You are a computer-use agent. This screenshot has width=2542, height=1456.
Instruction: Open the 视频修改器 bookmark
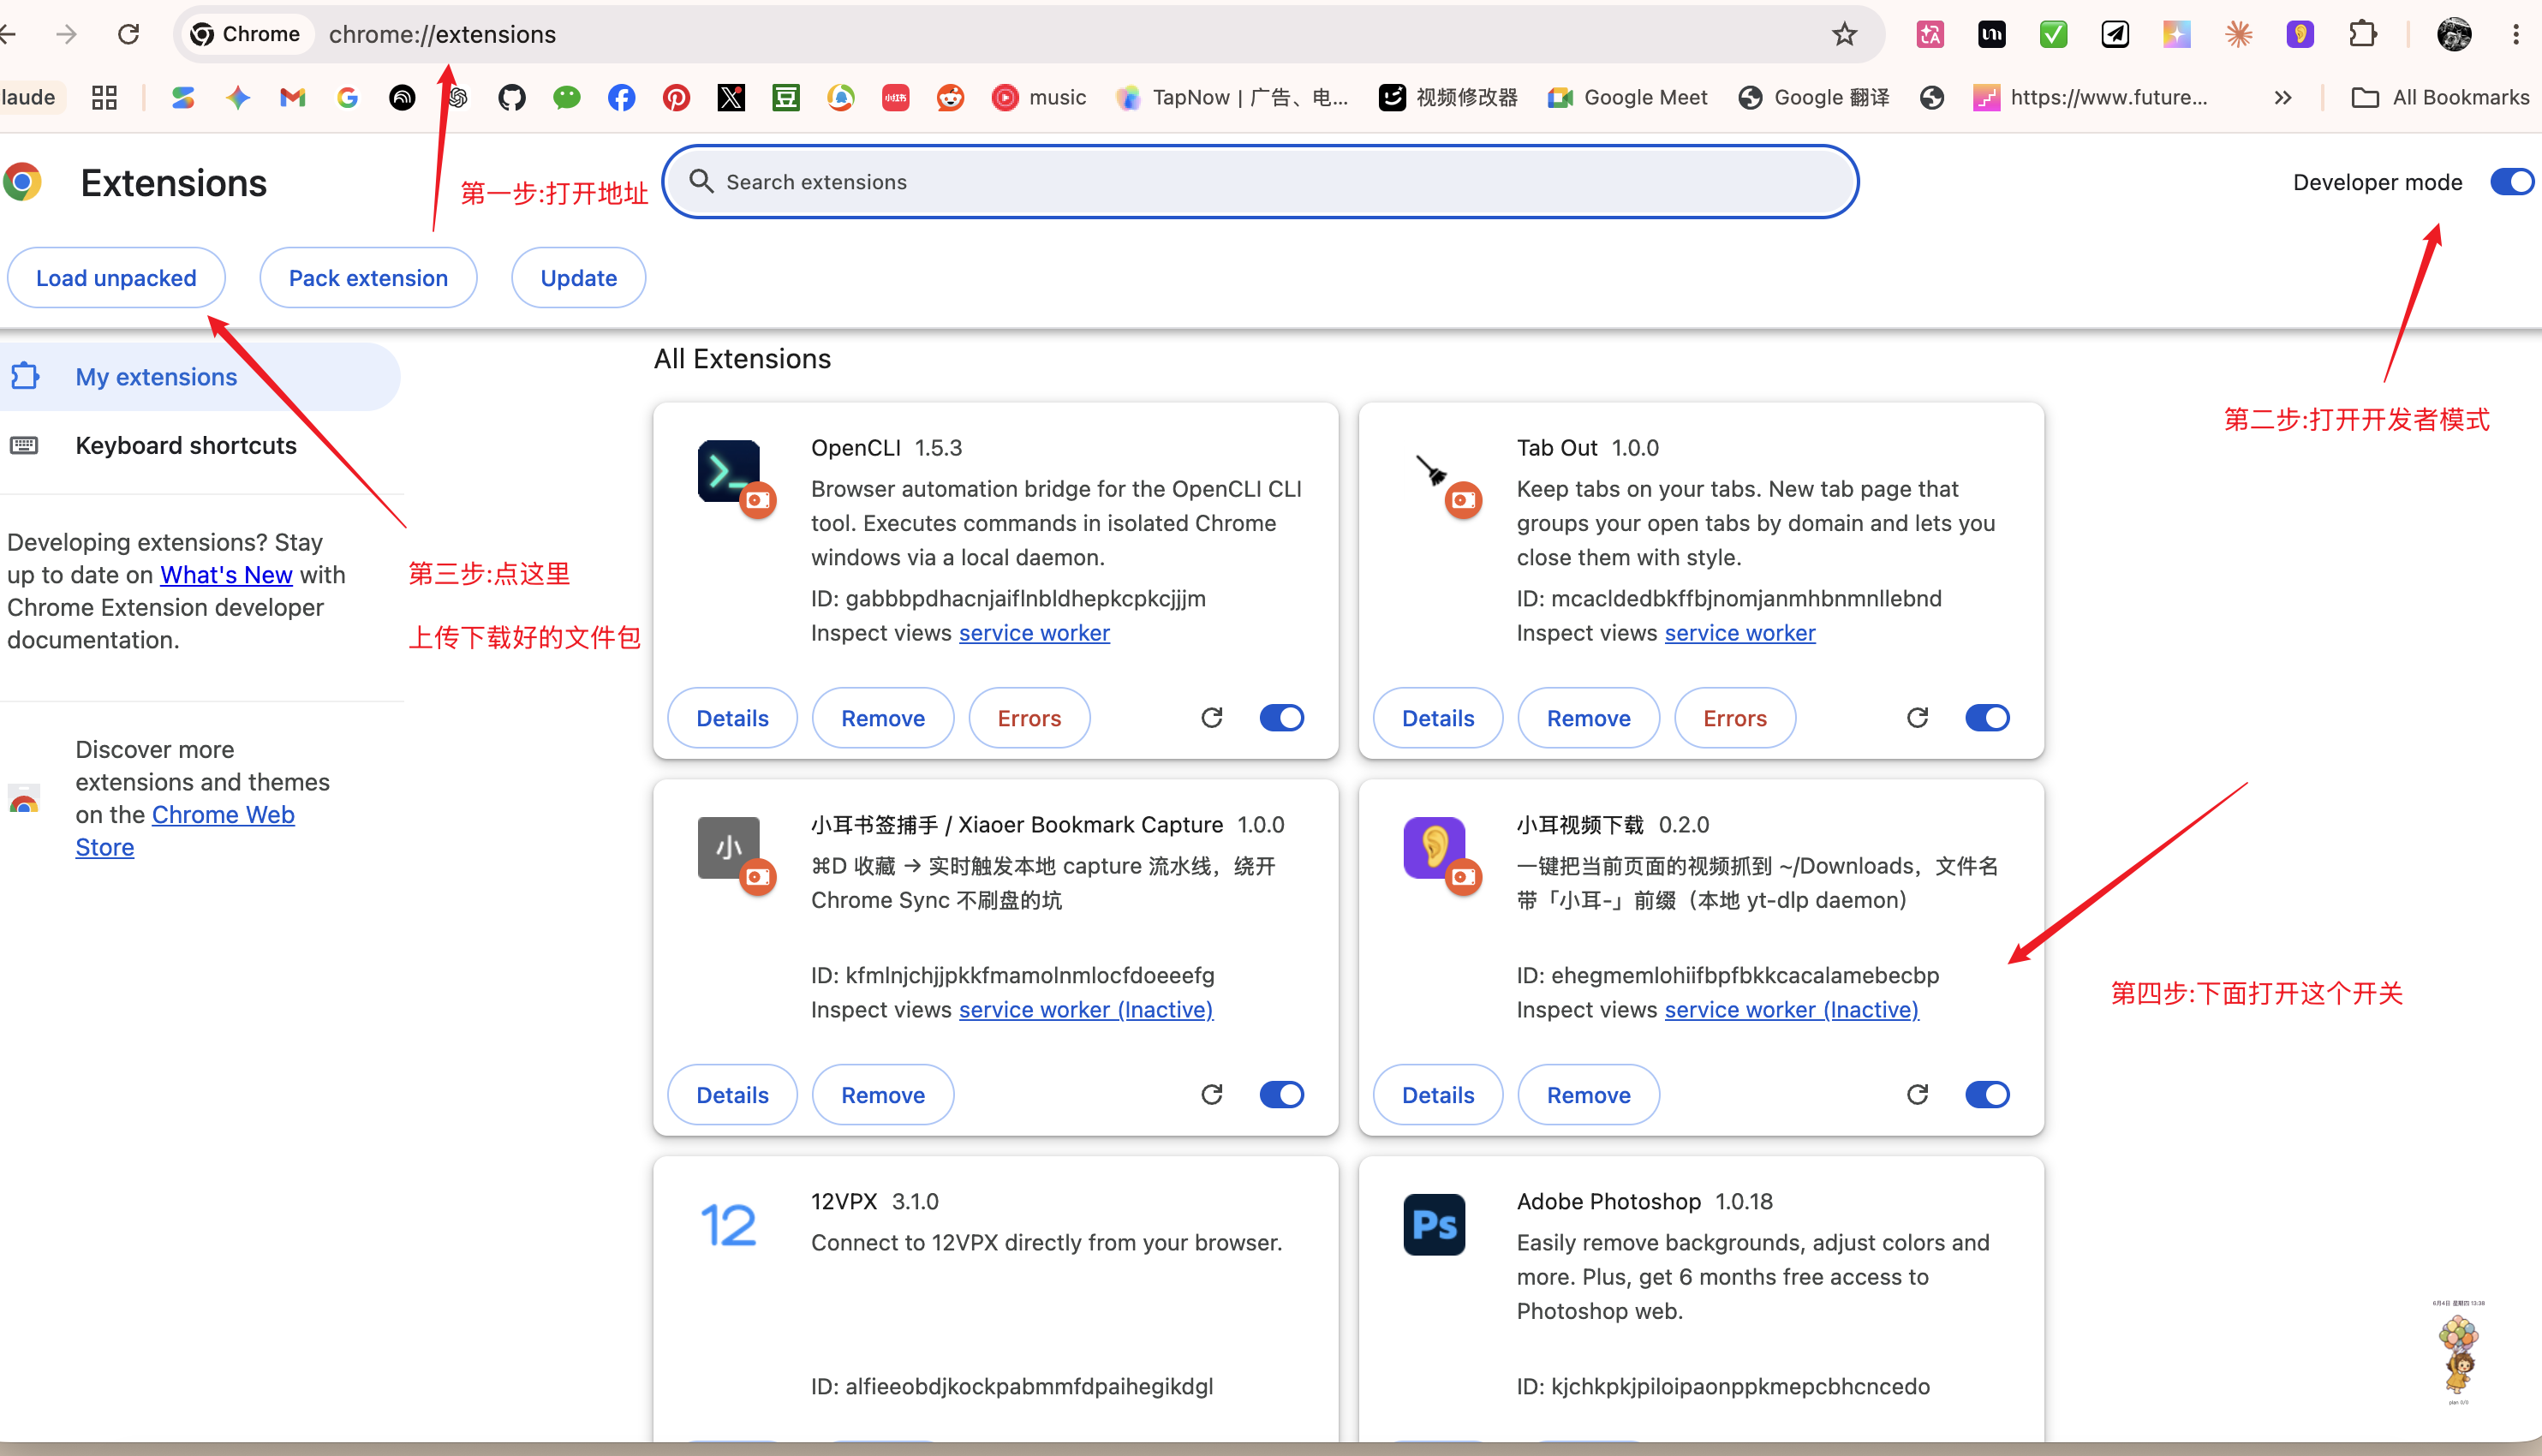(1448, 97)
